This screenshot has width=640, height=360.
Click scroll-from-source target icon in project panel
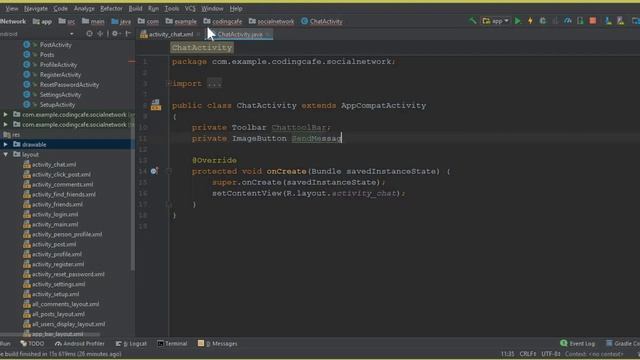pyautogui.click(x=89, y=34)
